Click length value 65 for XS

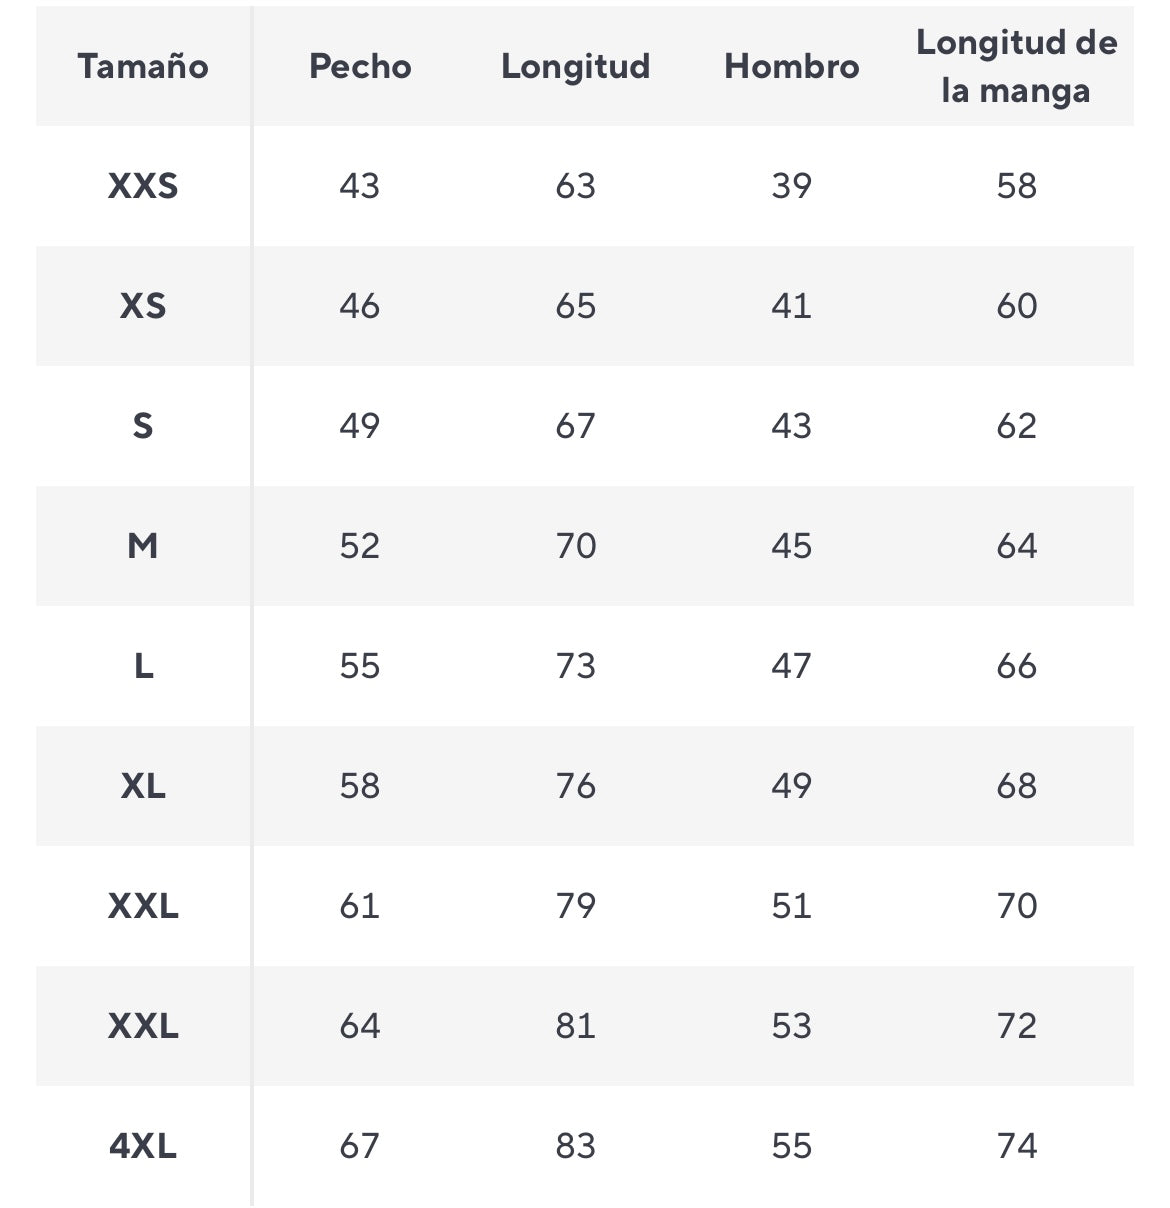tap(576, 306)
